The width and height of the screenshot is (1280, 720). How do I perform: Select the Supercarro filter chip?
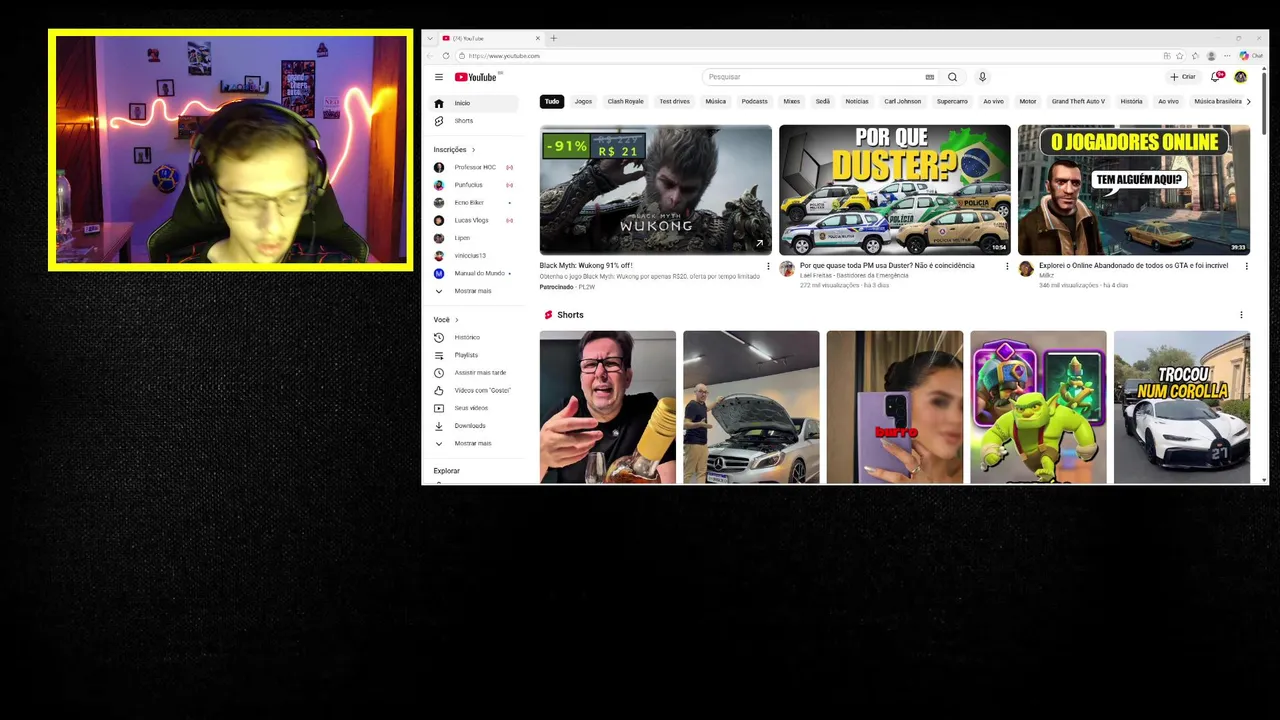point(952,101)
